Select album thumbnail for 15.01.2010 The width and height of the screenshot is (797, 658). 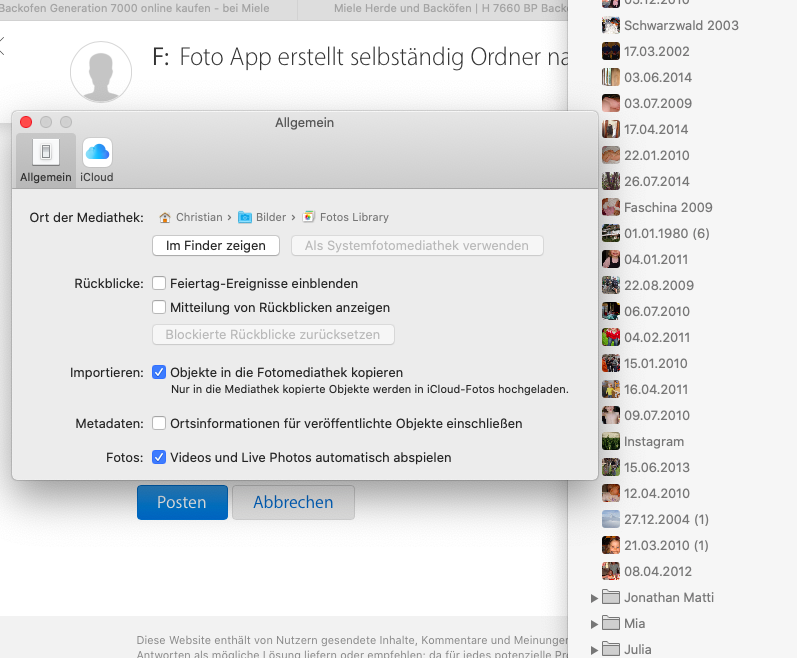(610, 363)
